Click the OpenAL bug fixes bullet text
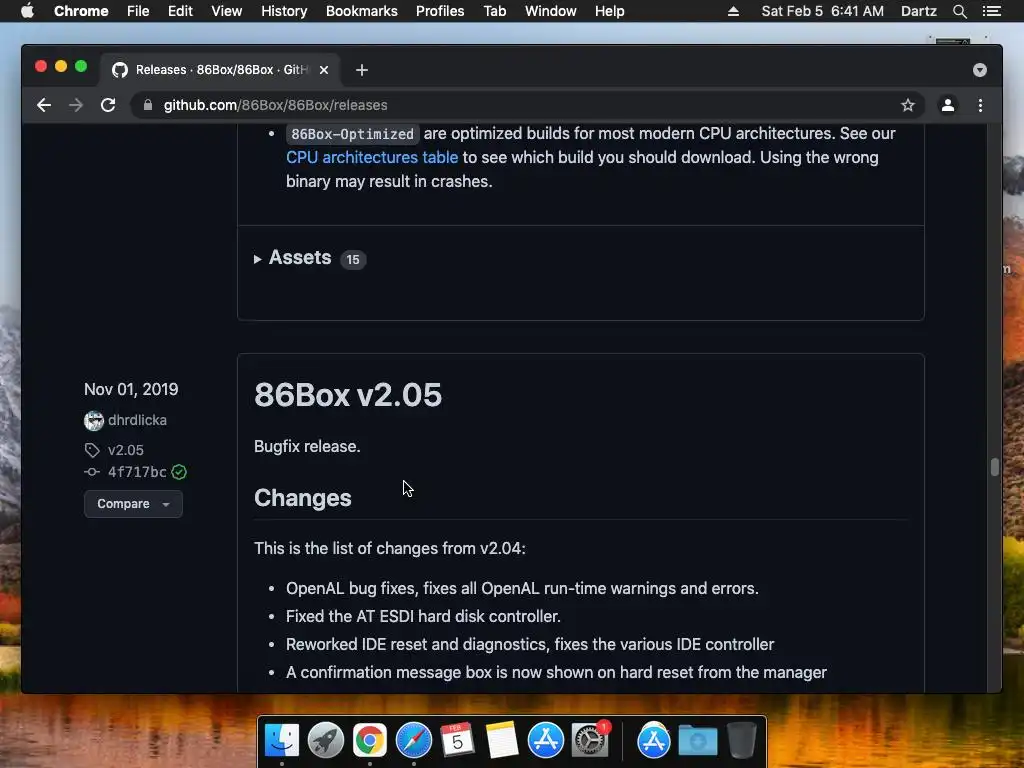Viewport: 1024px width, 768px height. (522, 588)
